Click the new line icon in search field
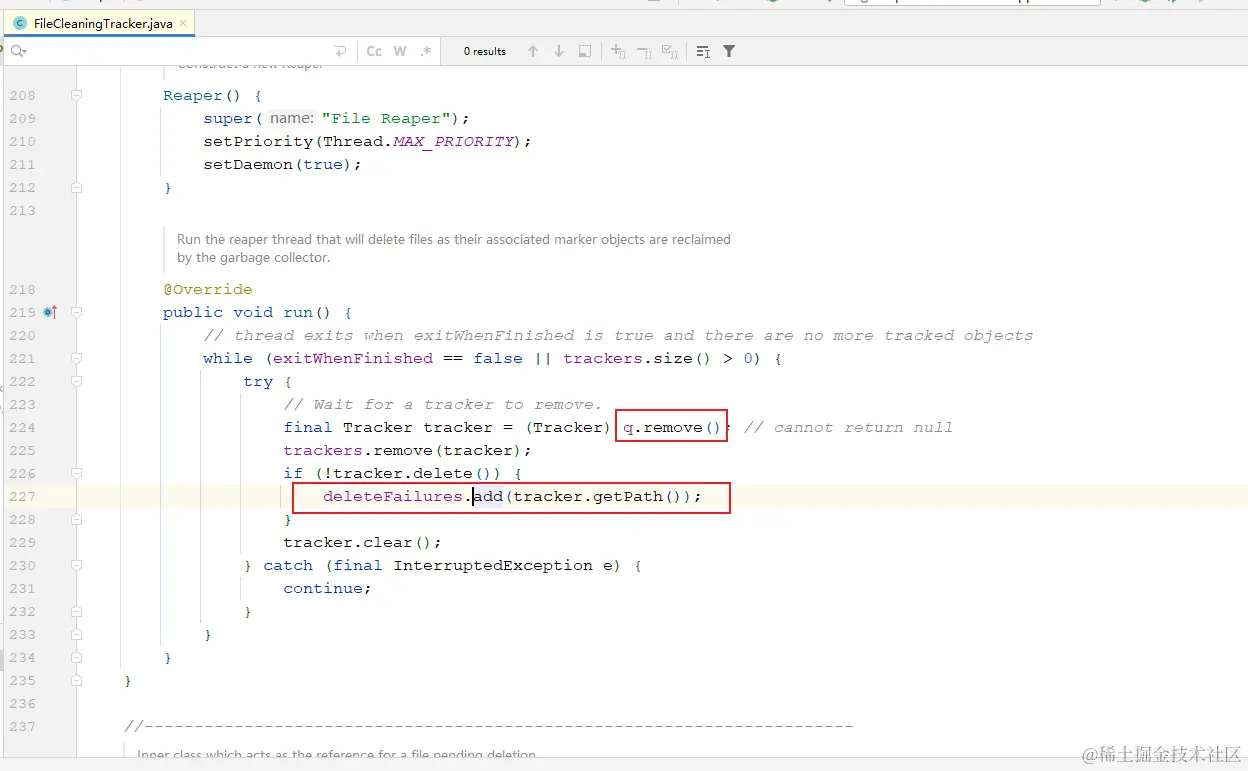1248x771 pixels. tap(340, 51)
